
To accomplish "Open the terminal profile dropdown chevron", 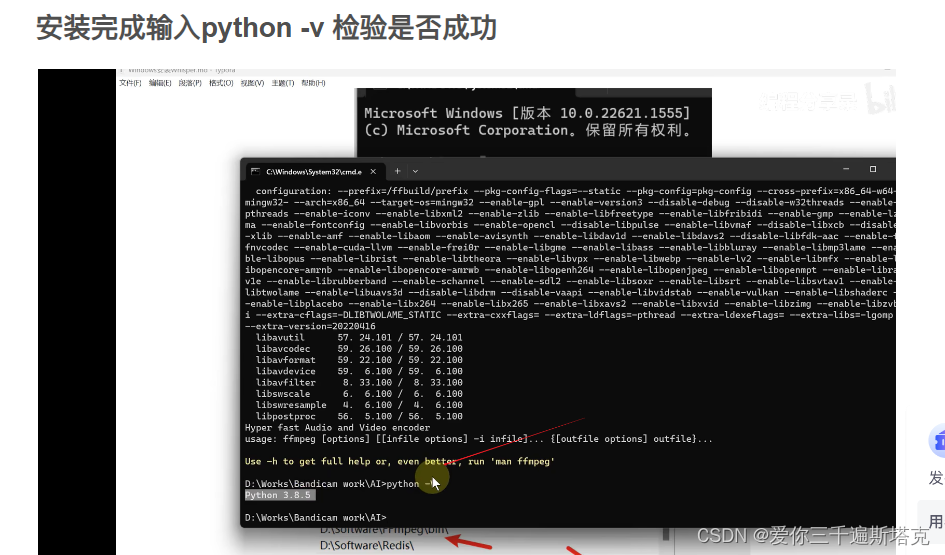I will tap(415, 172).
